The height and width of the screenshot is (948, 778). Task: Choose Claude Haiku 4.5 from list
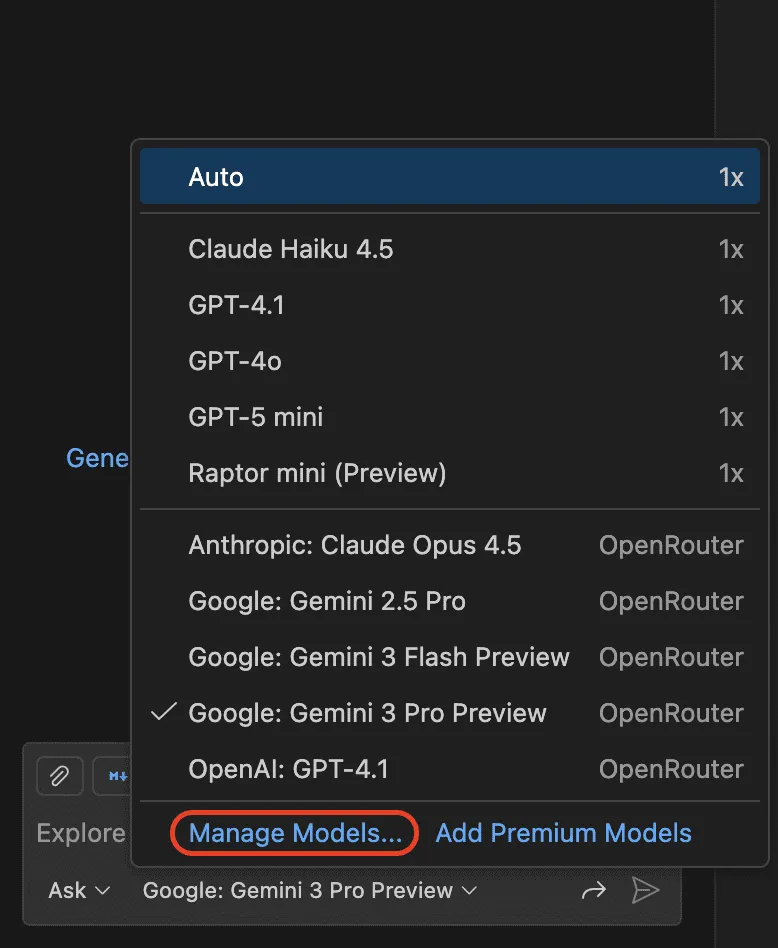pos(449,249)
